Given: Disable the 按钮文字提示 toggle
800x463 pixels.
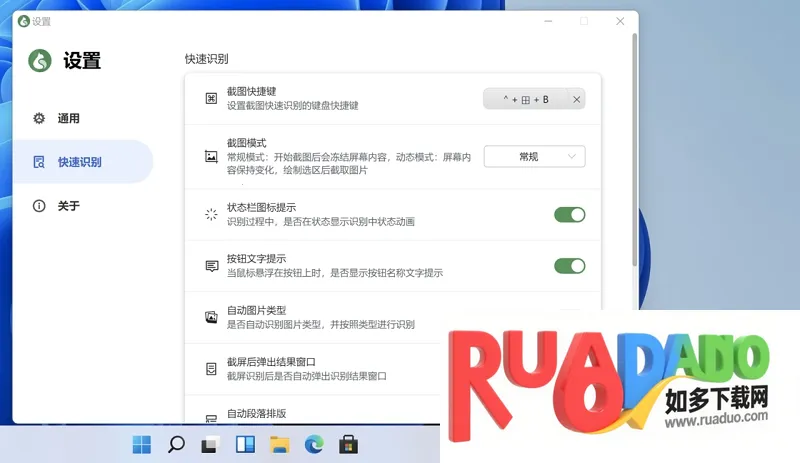Looking at the screenshot, I should [x=569, y=266].
